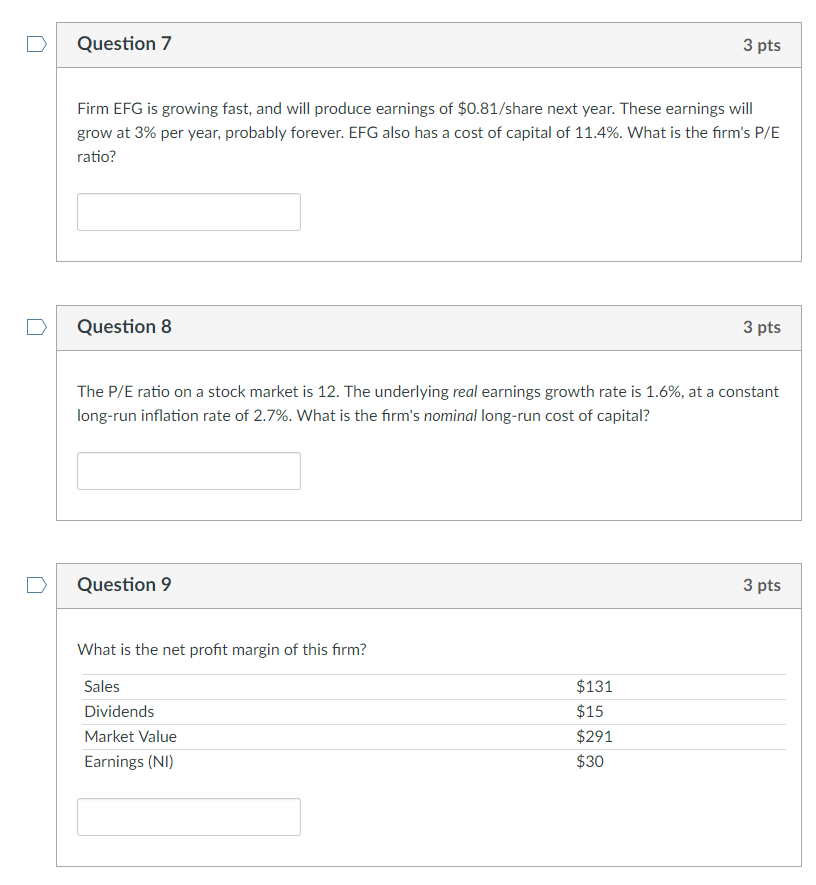Click the 3 pts label of Question 8
816x885 pixels.
761,328
